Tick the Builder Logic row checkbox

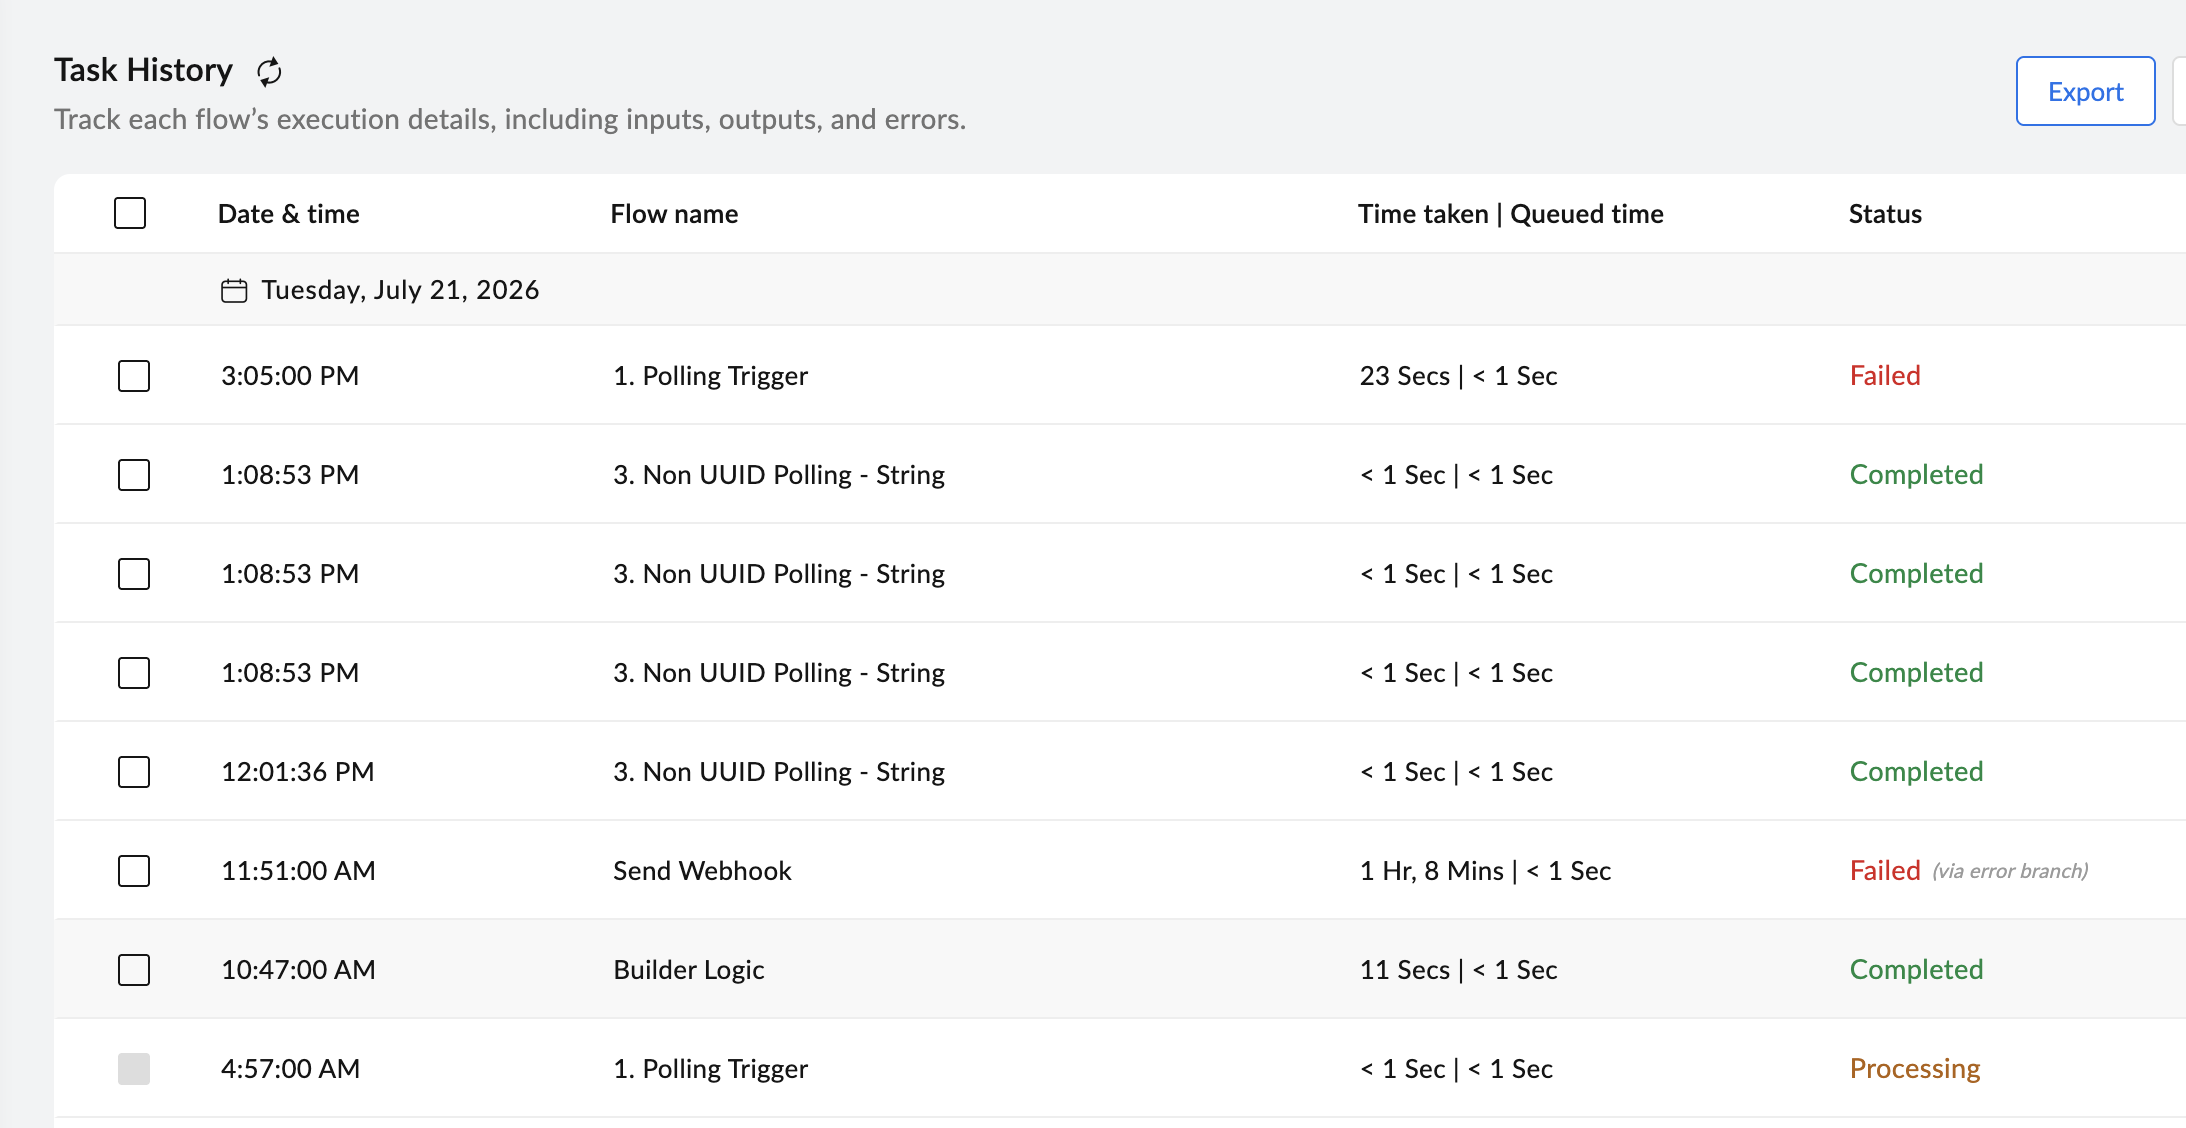(134, 970)
